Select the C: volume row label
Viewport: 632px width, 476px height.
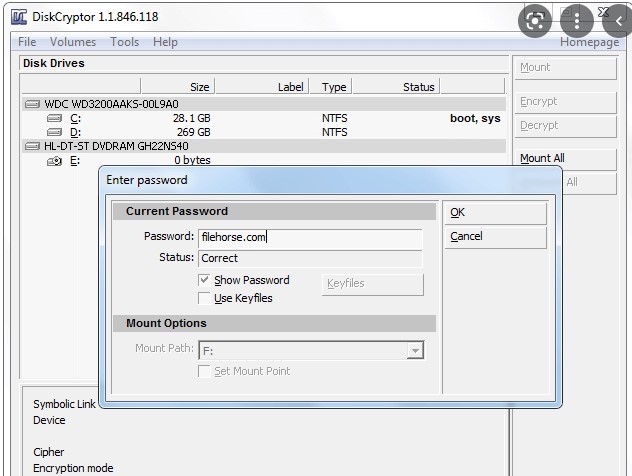click(75, 118)
